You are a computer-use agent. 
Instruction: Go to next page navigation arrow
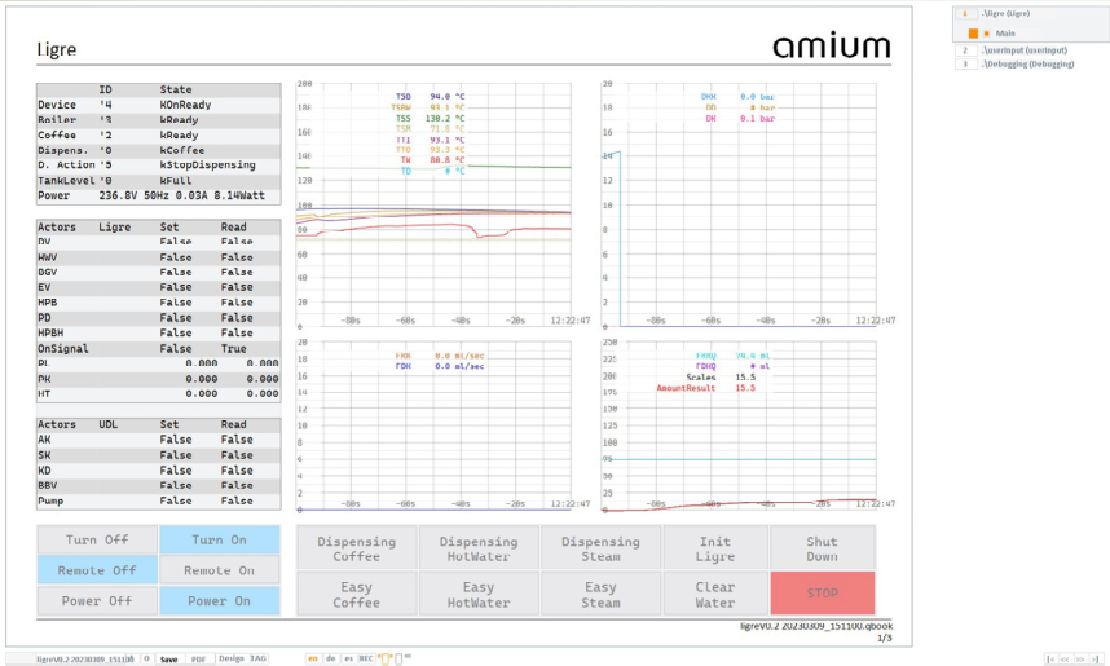point(1080,659)
